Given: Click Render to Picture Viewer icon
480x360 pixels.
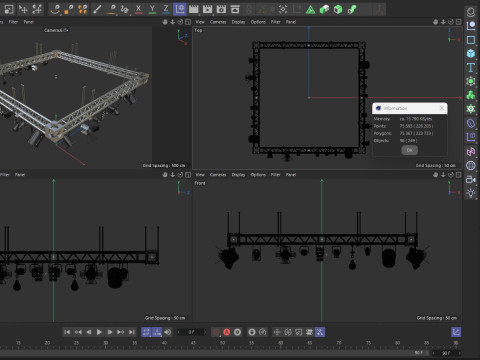Looking at the screenshot, I should point(207,9).
